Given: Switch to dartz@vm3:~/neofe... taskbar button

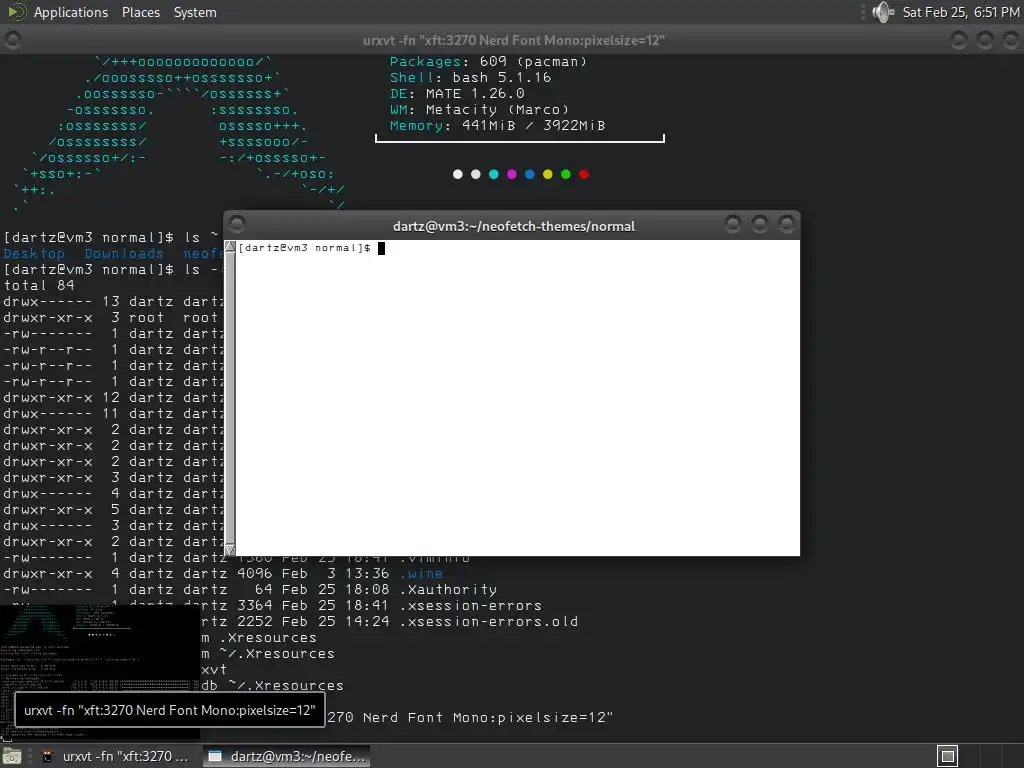Looking at the screenshot, I should pyautogui.click(x=287, y=756).
